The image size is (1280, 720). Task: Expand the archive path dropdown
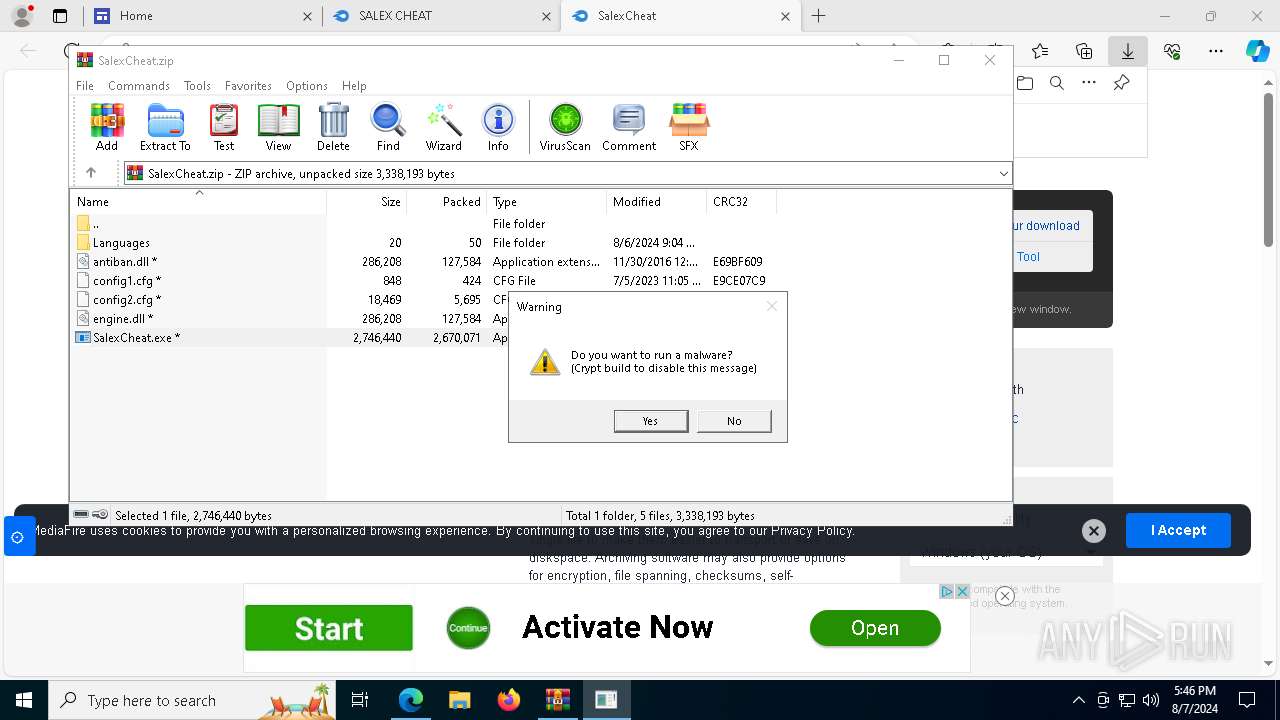(1003, 174)
